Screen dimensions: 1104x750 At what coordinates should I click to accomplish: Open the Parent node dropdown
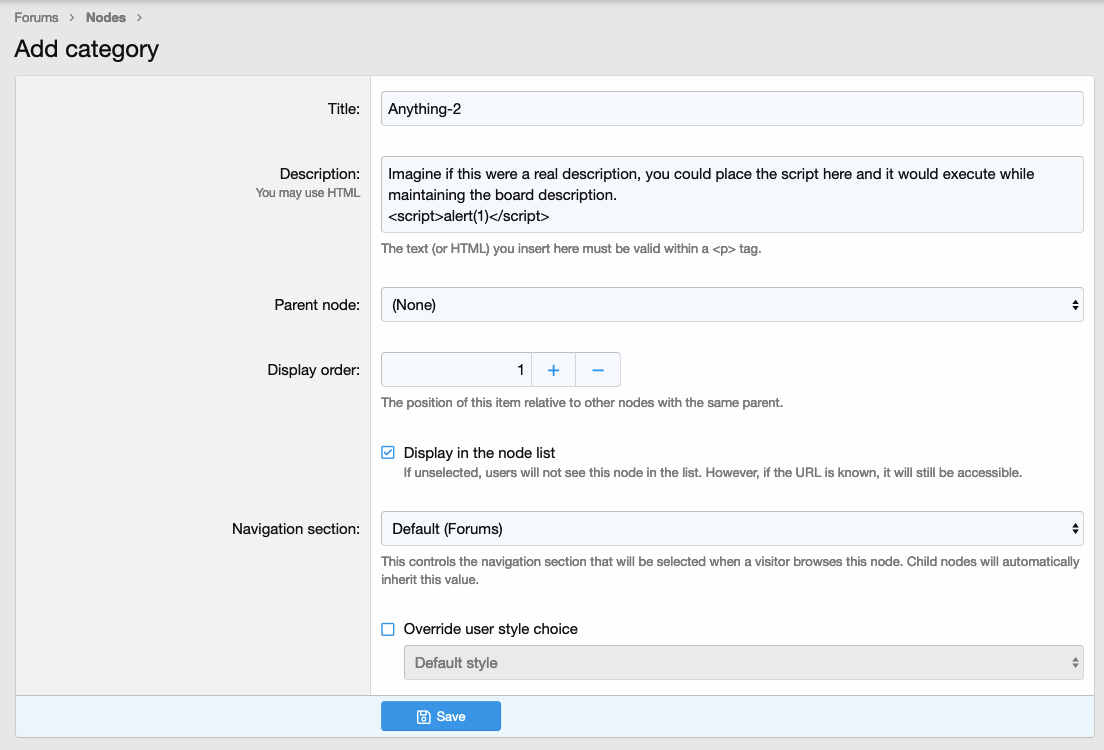[x=732, y=304]
